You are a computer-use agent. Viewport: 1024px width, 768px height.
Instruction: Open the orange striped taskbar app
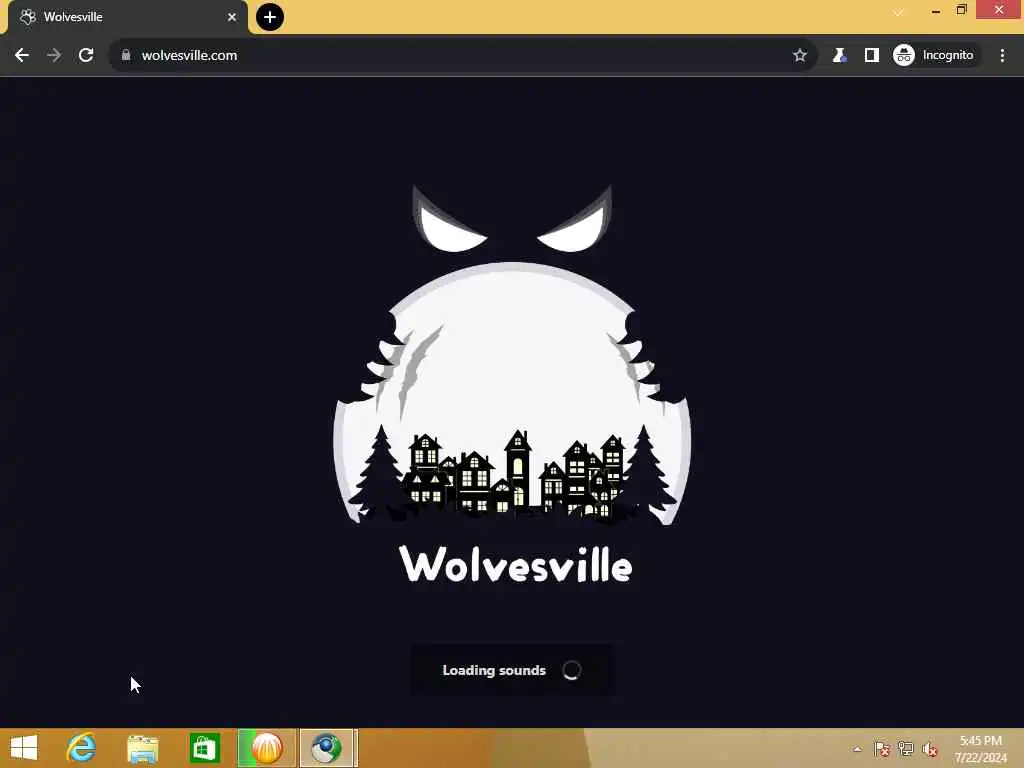click(267, 748)
